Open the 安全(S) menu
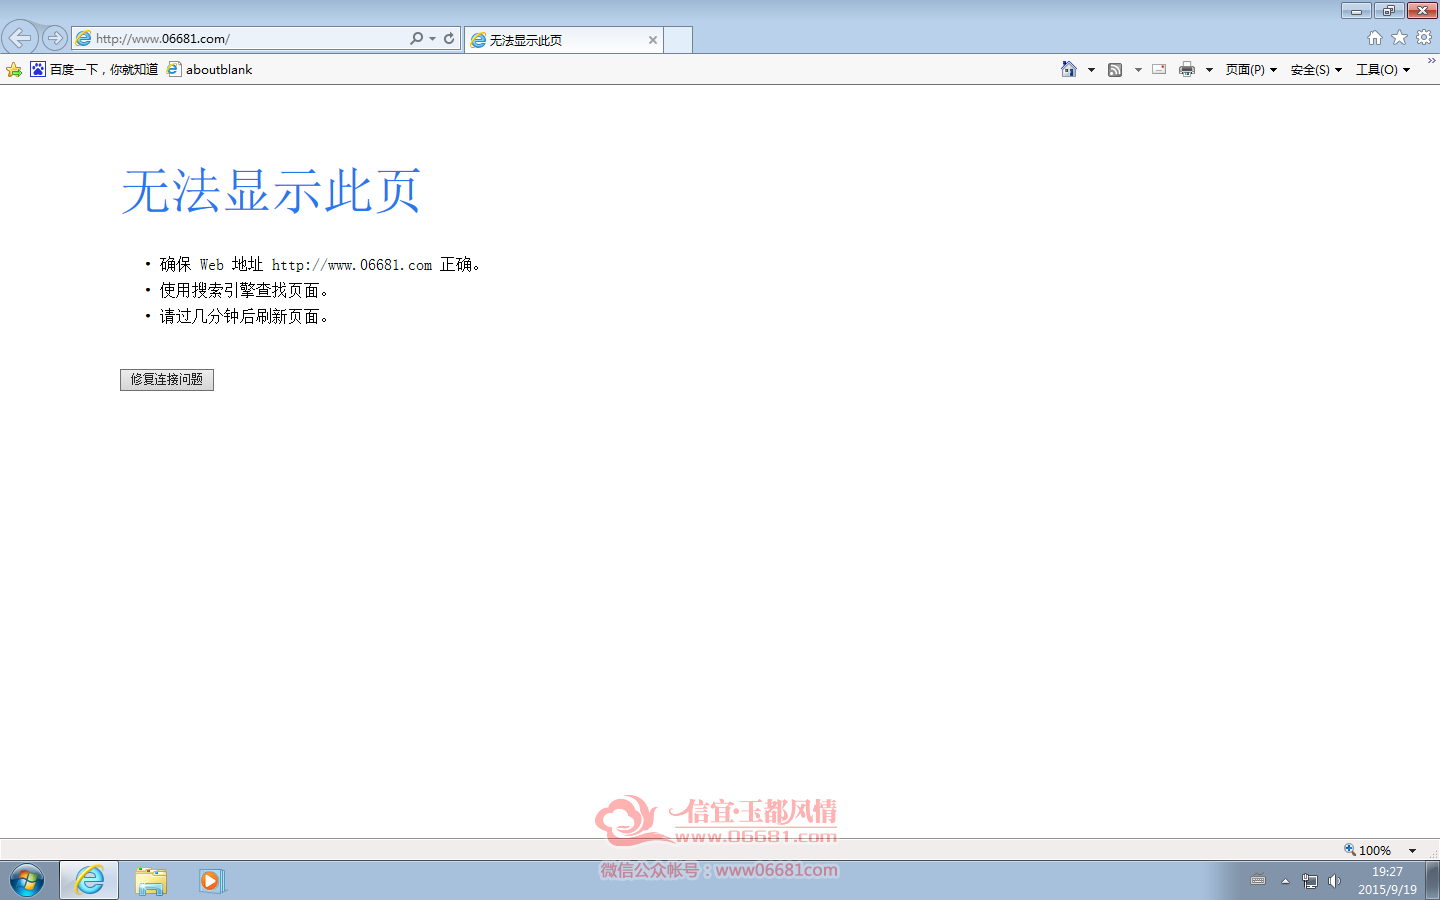1440x900 pixels. [1316, 69]
